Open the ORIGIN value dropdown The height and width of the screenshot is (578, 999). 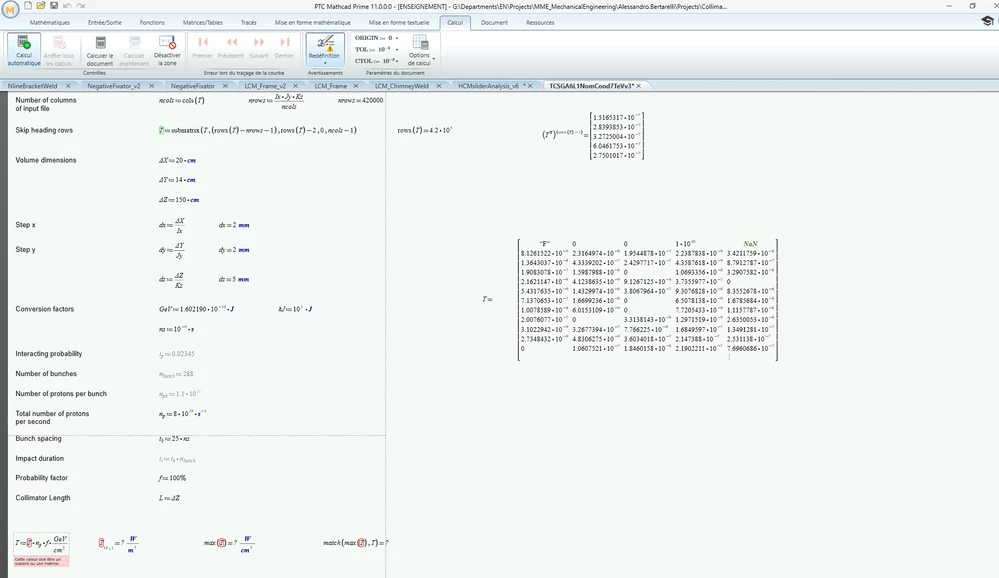tap(396, 38)
